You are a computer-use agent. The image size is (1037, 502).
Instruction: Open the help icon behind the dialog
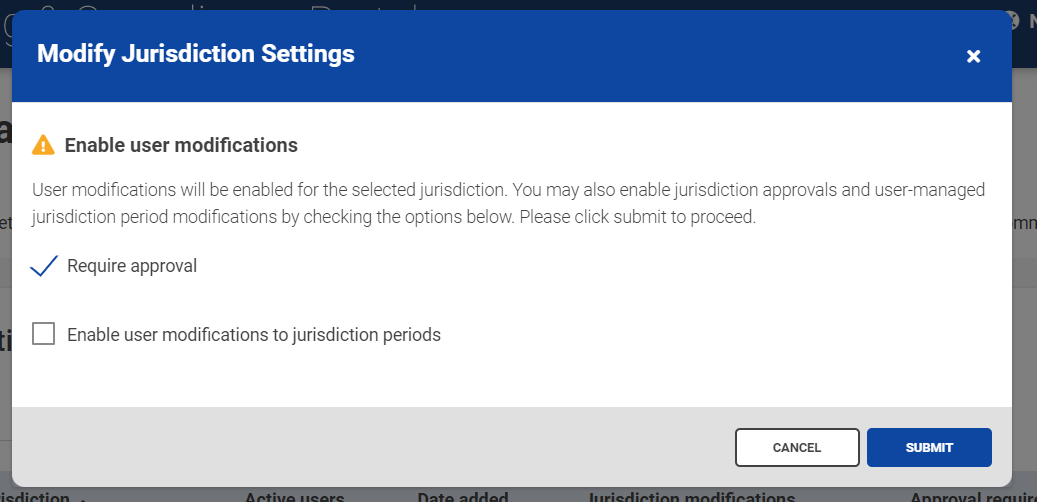pos(1012,20)
